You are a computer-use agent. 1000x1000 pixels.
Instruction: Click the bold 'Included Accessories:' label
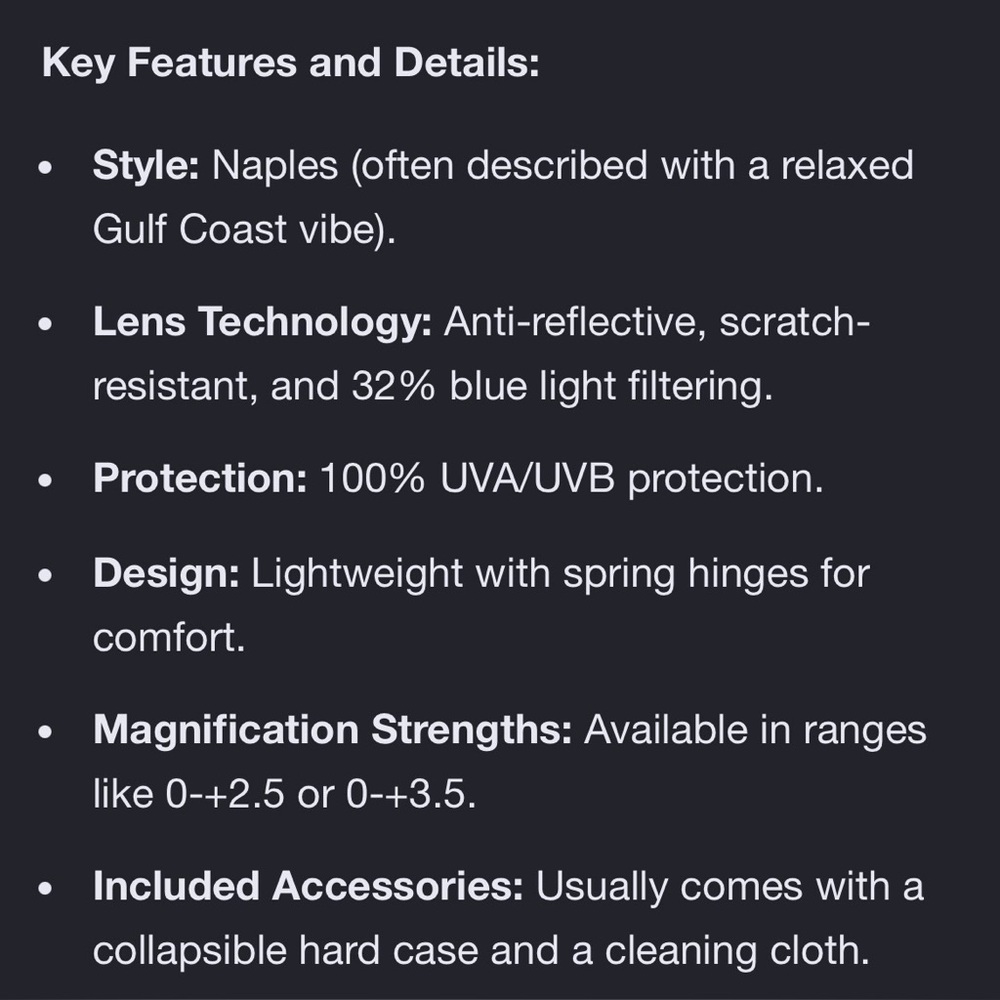tap(308, 886)
